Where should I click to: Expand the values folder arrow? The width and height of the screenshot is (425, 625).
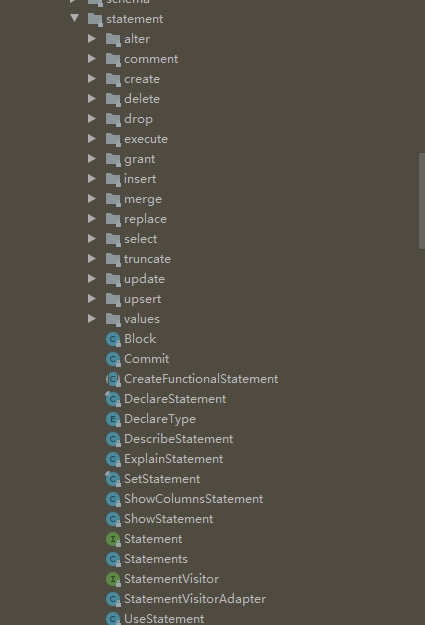coord(92,318)
